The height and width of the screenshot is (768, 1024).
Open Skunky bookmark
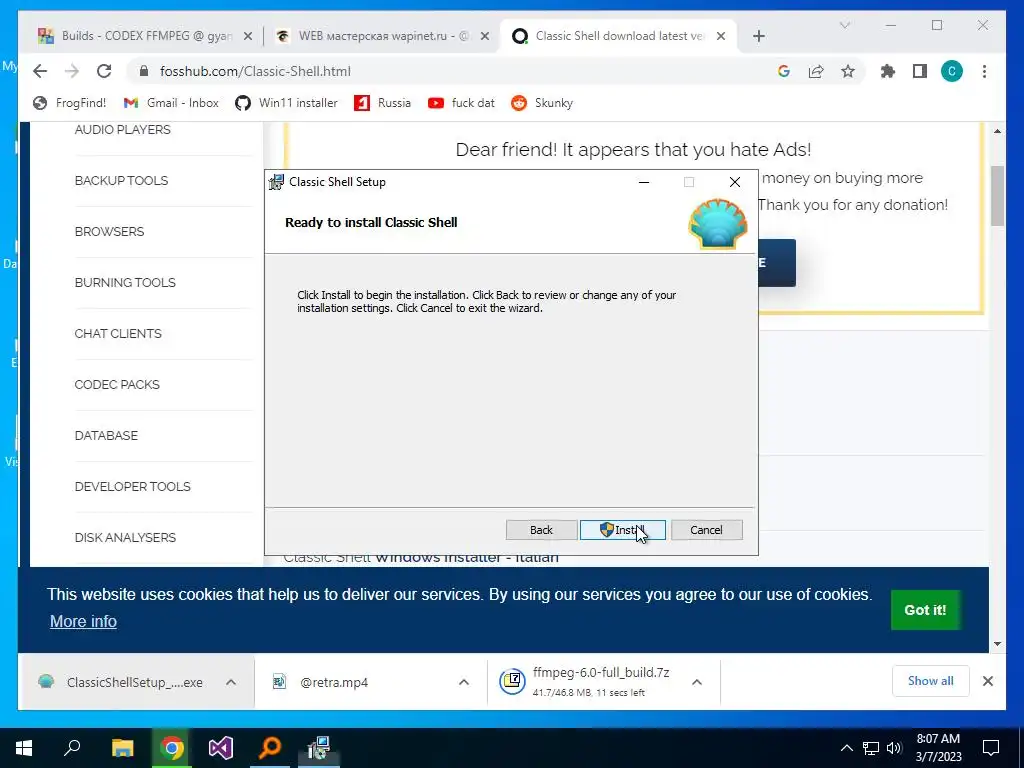click(x=542, y=103)
